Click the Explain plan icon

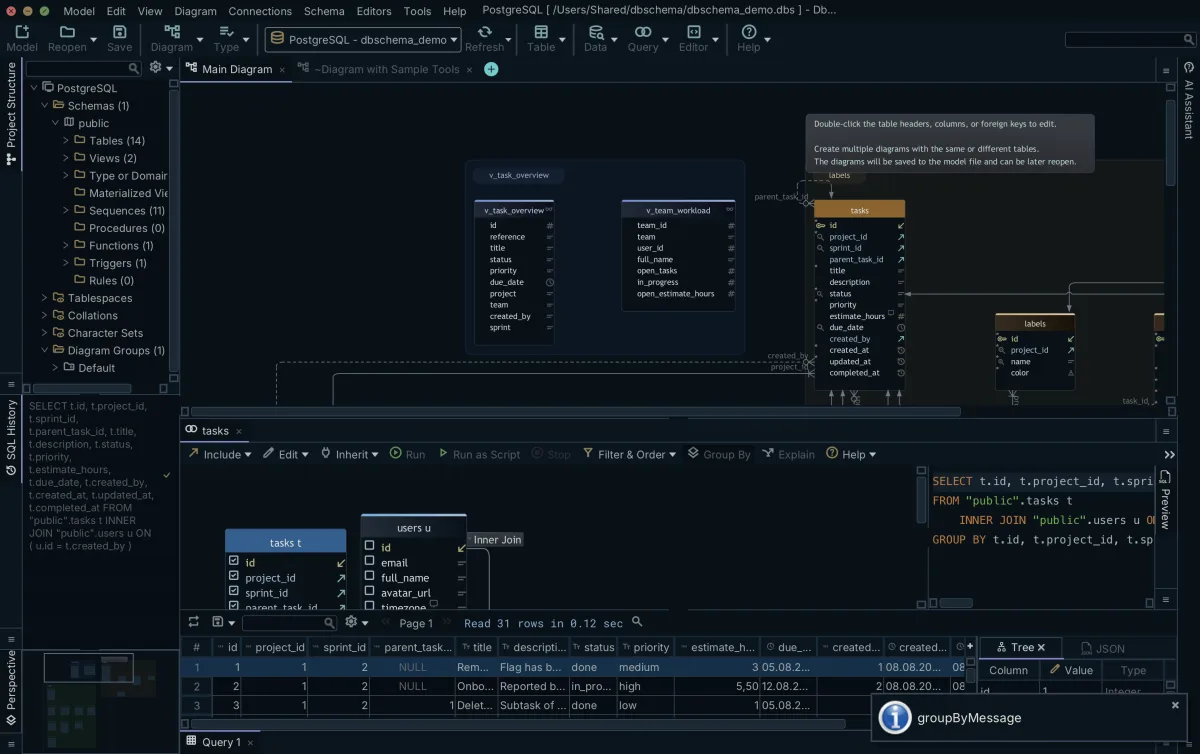pos(768,454)
